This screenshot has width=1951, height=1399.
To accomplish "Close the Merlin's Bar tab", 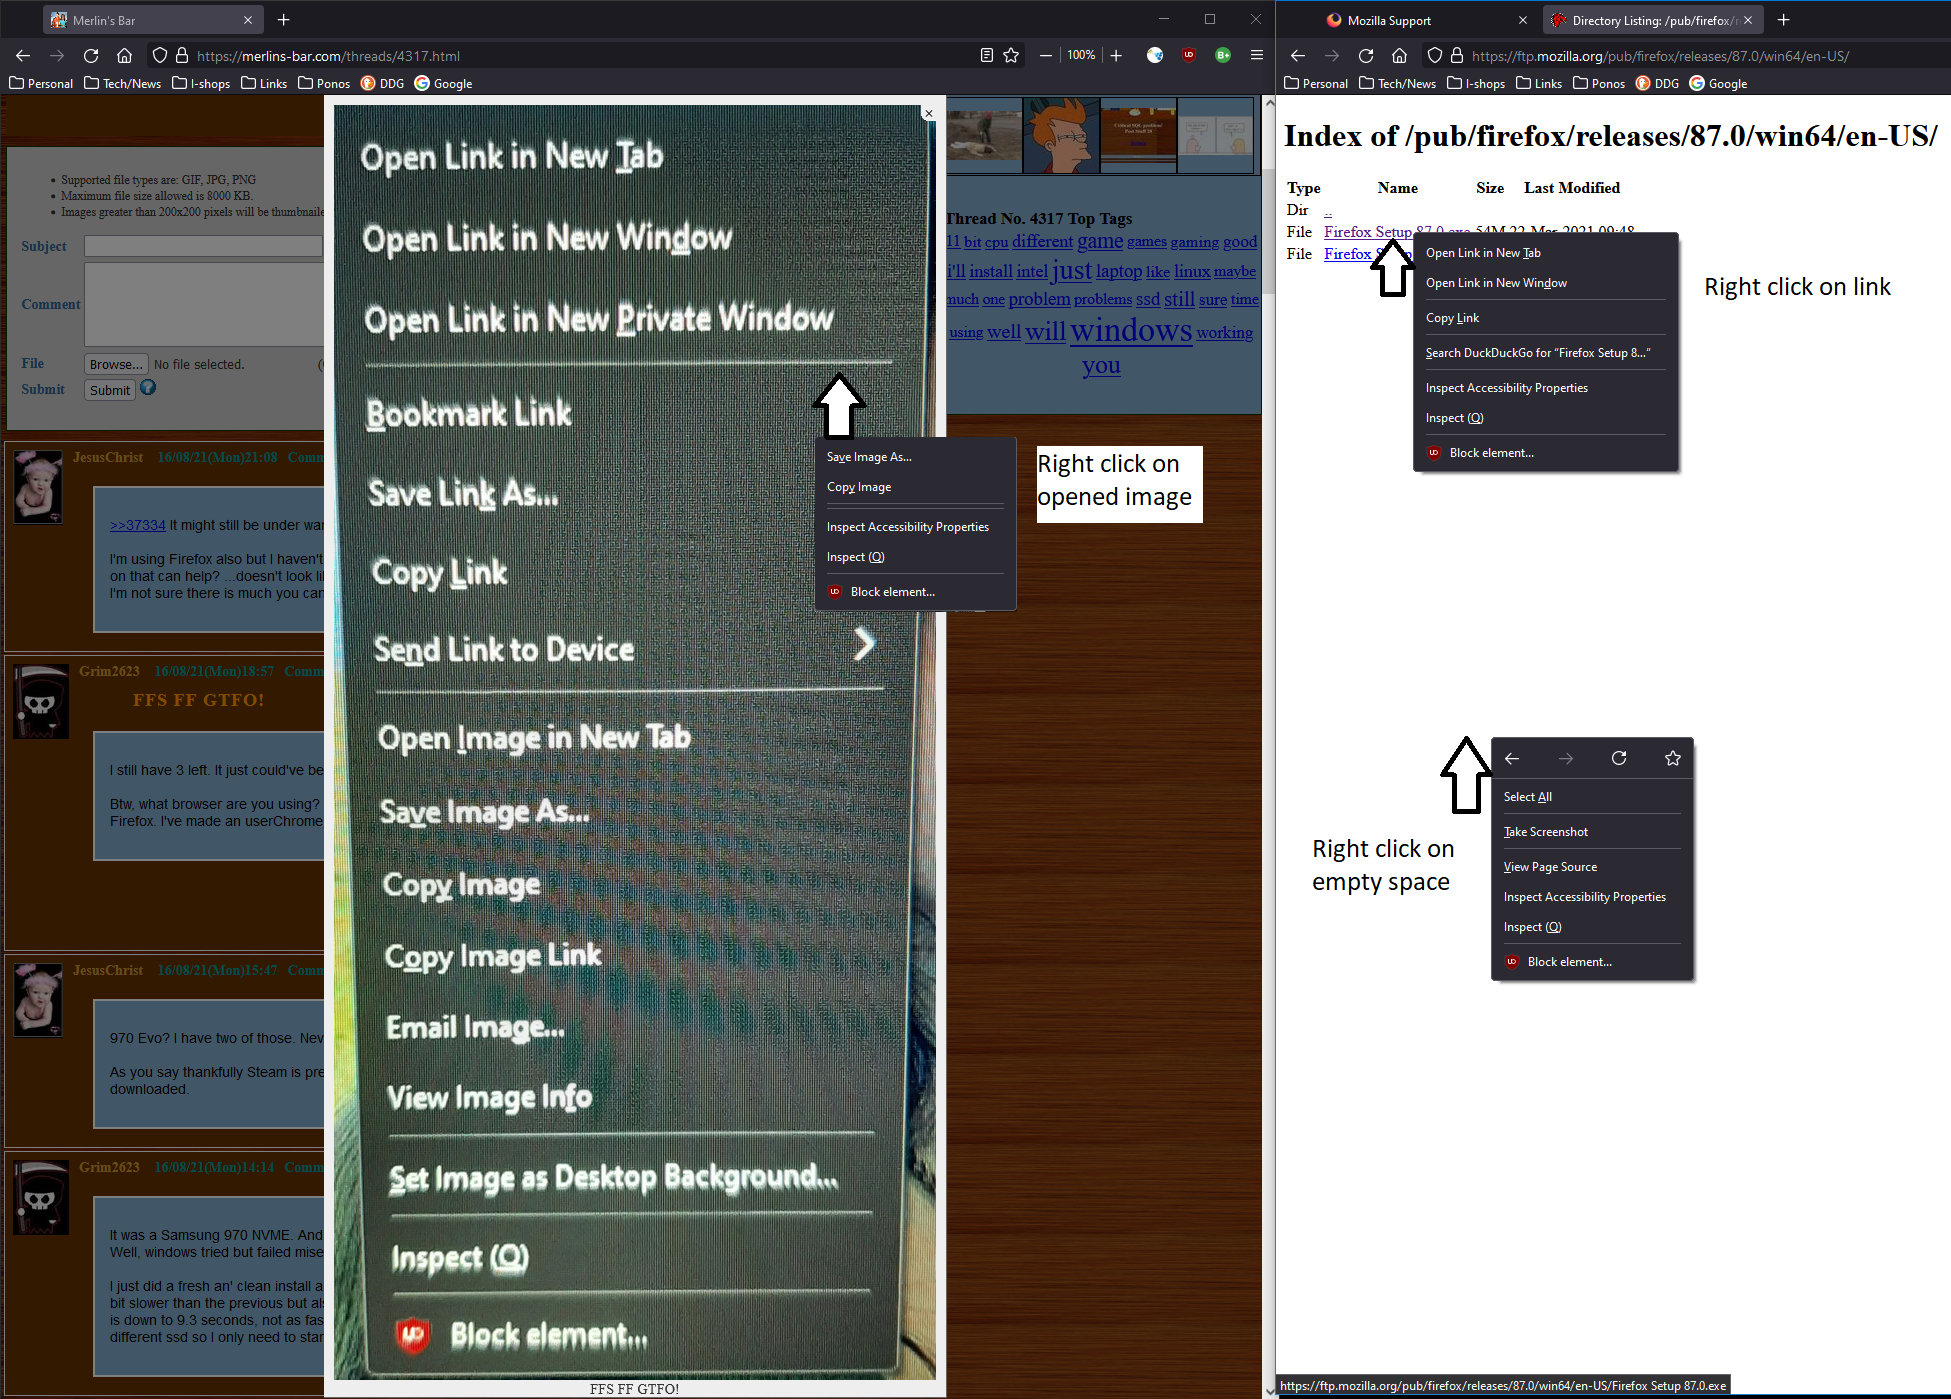I will tap(248, 20).
